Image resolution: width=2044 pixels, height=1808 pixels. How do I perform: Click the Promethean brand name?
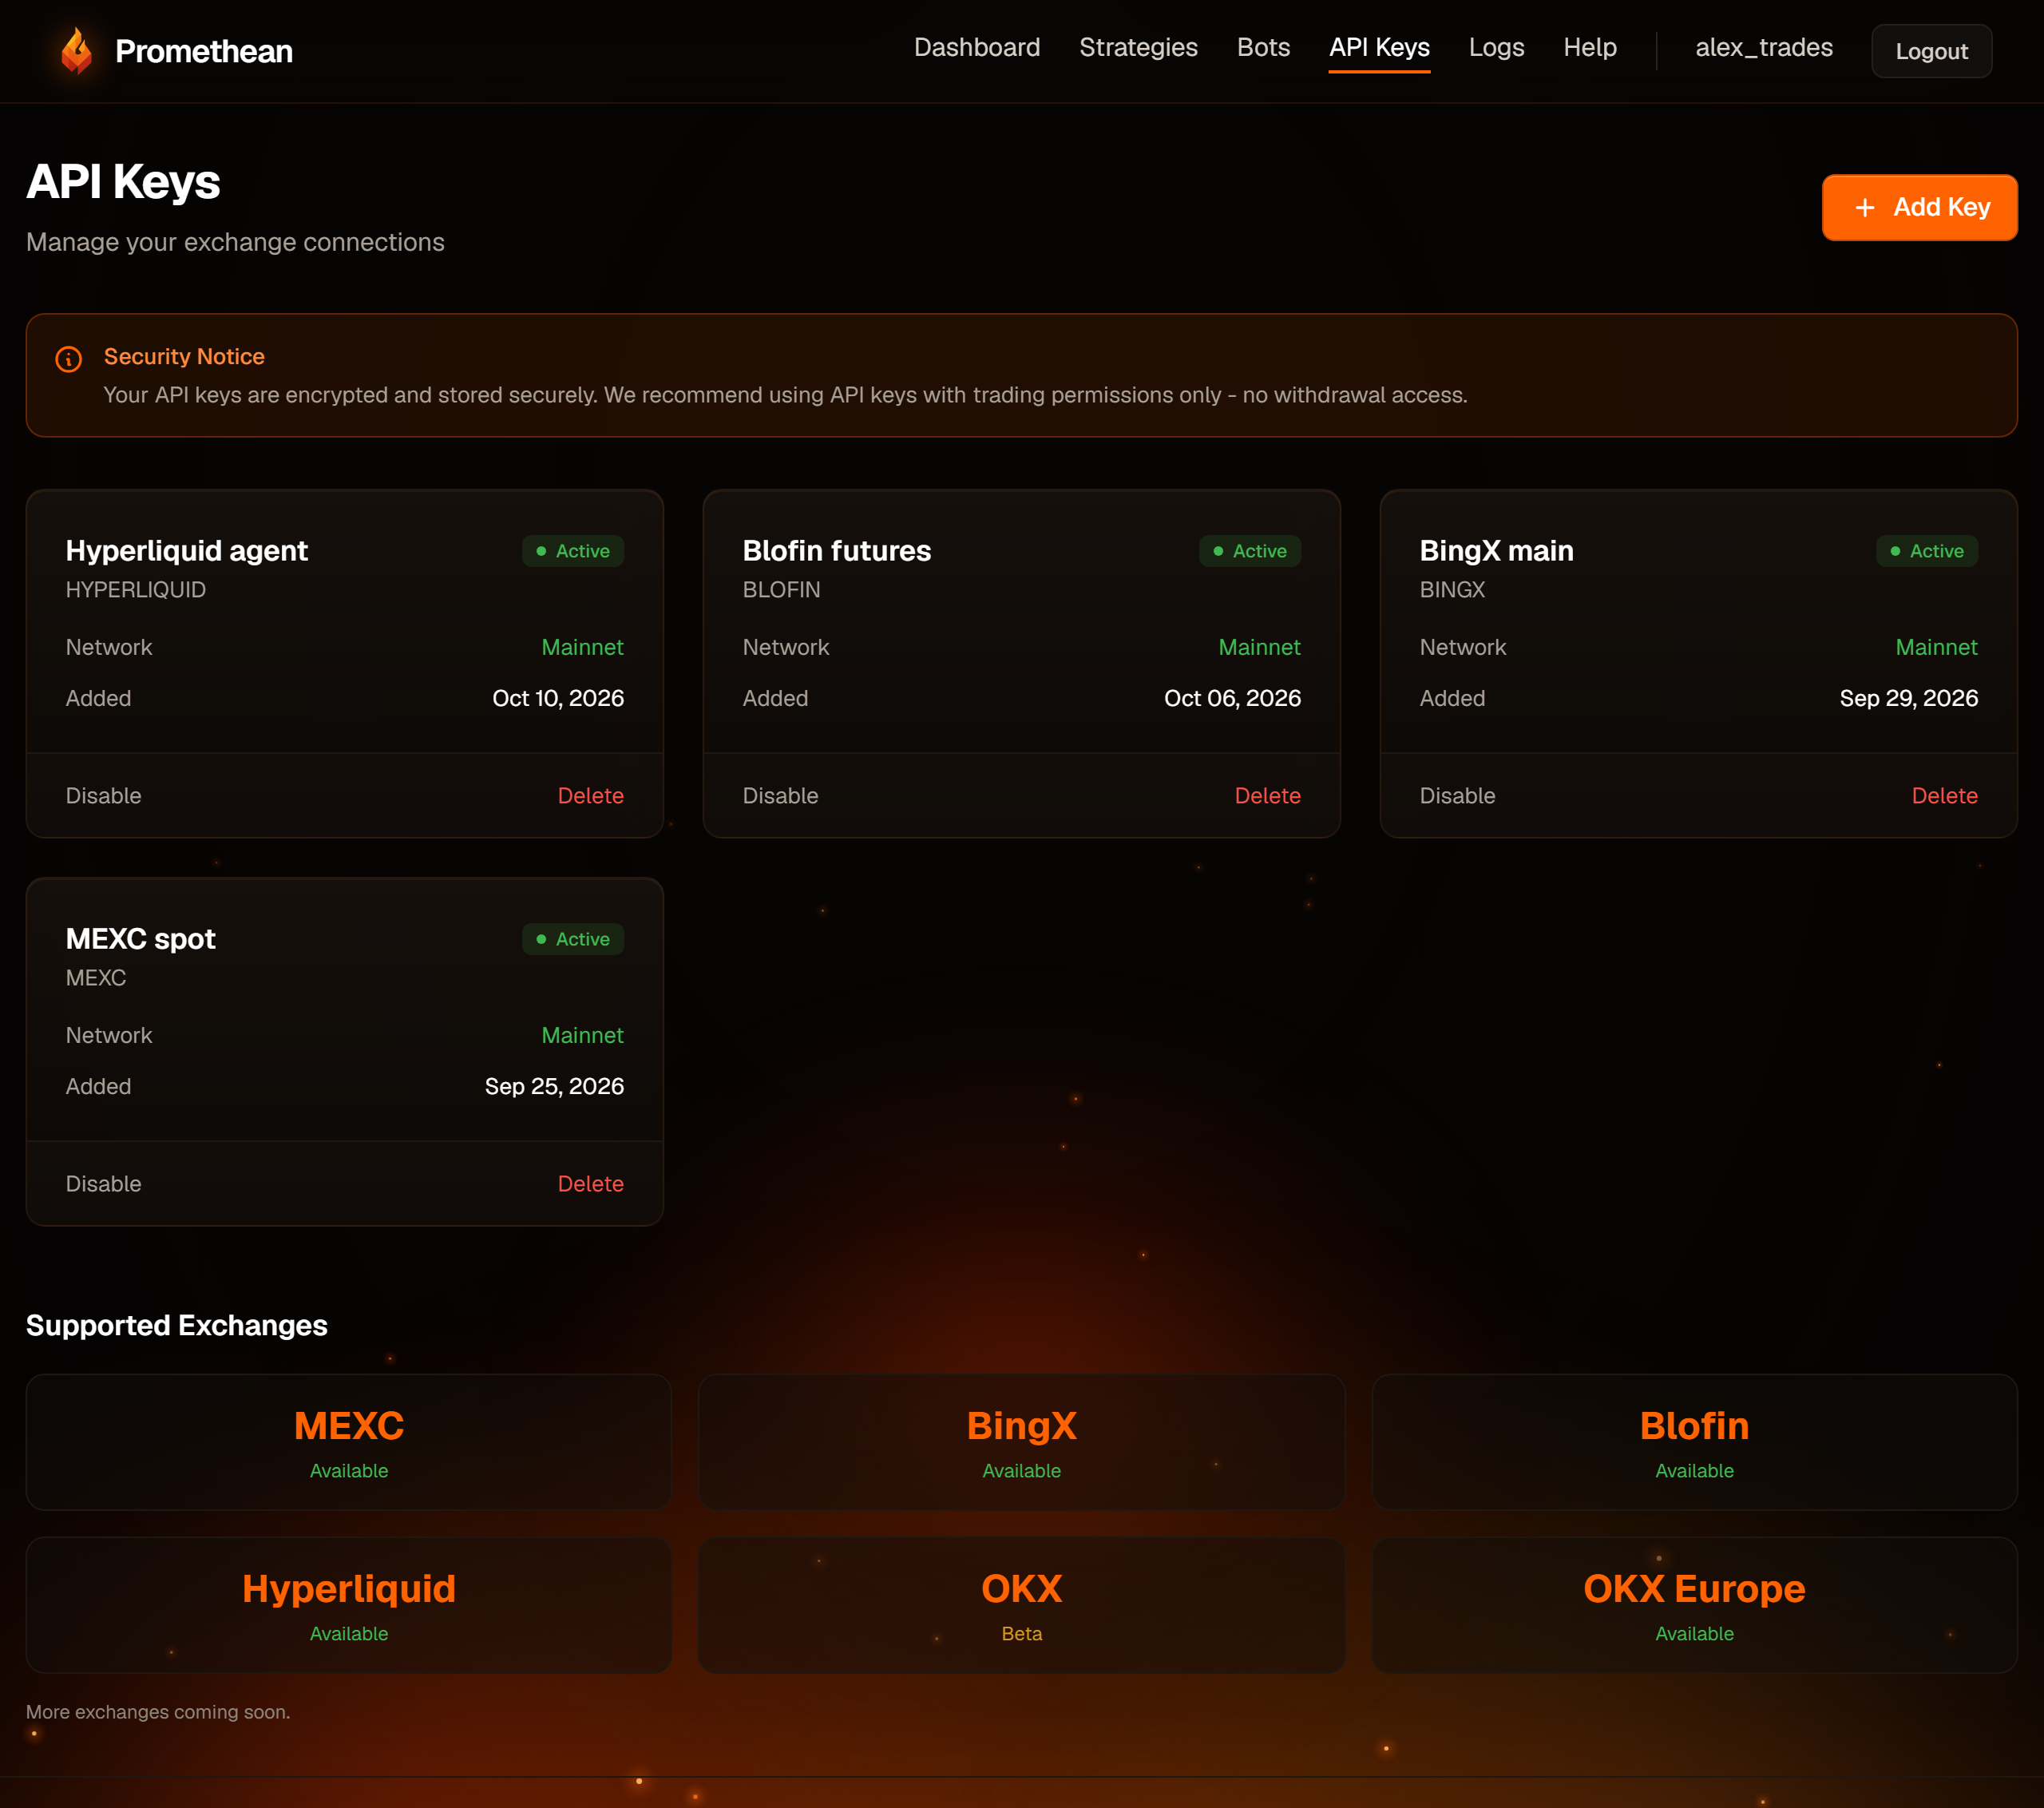pyautogui.click(x=204, y=51)
